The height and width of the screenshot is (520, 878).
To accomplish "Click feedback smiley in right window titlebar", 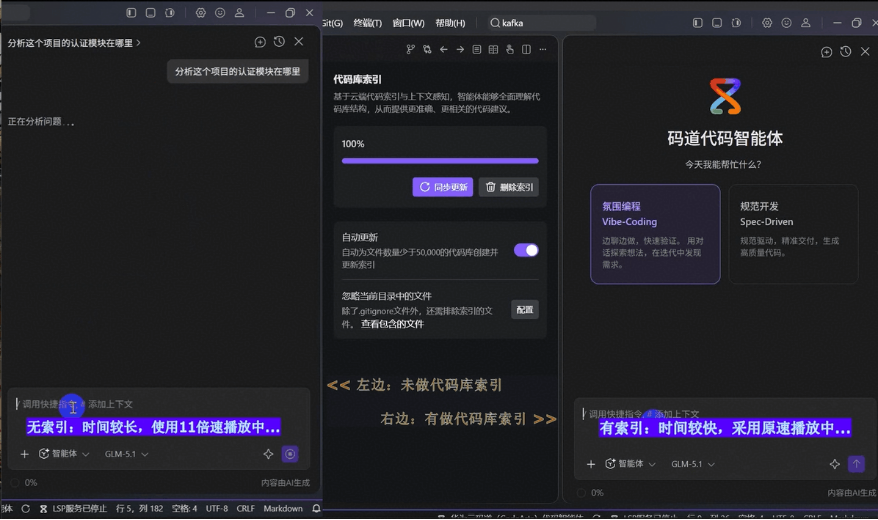I will tap(787, 22).
